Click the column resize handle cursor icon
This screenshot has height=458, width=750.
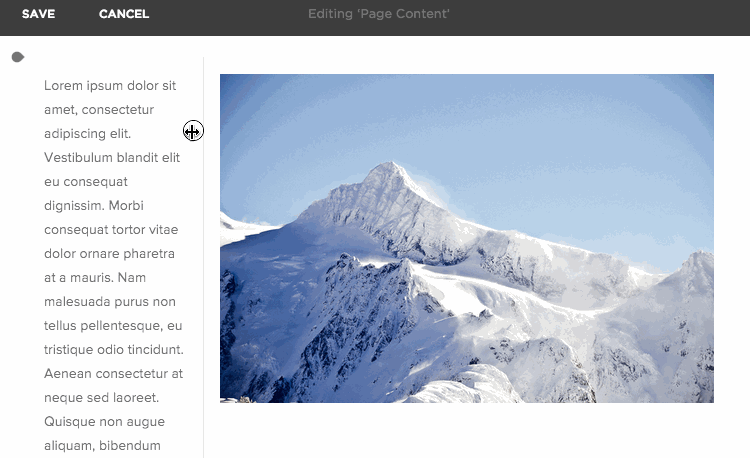pos(193,131)
